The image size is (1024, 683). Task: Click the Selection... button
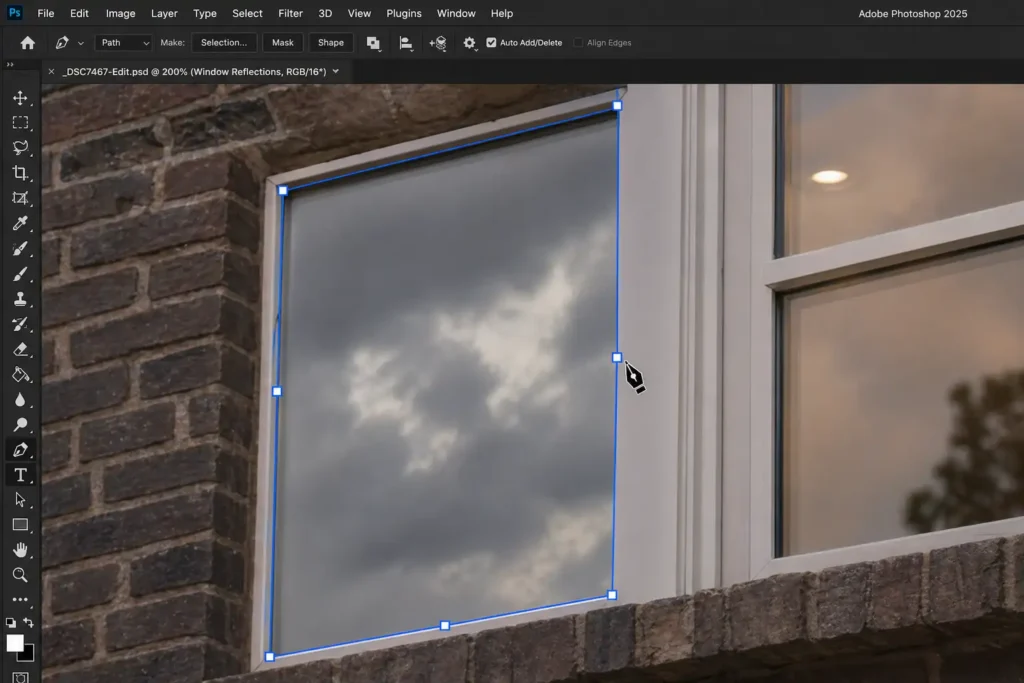(223, 43)
